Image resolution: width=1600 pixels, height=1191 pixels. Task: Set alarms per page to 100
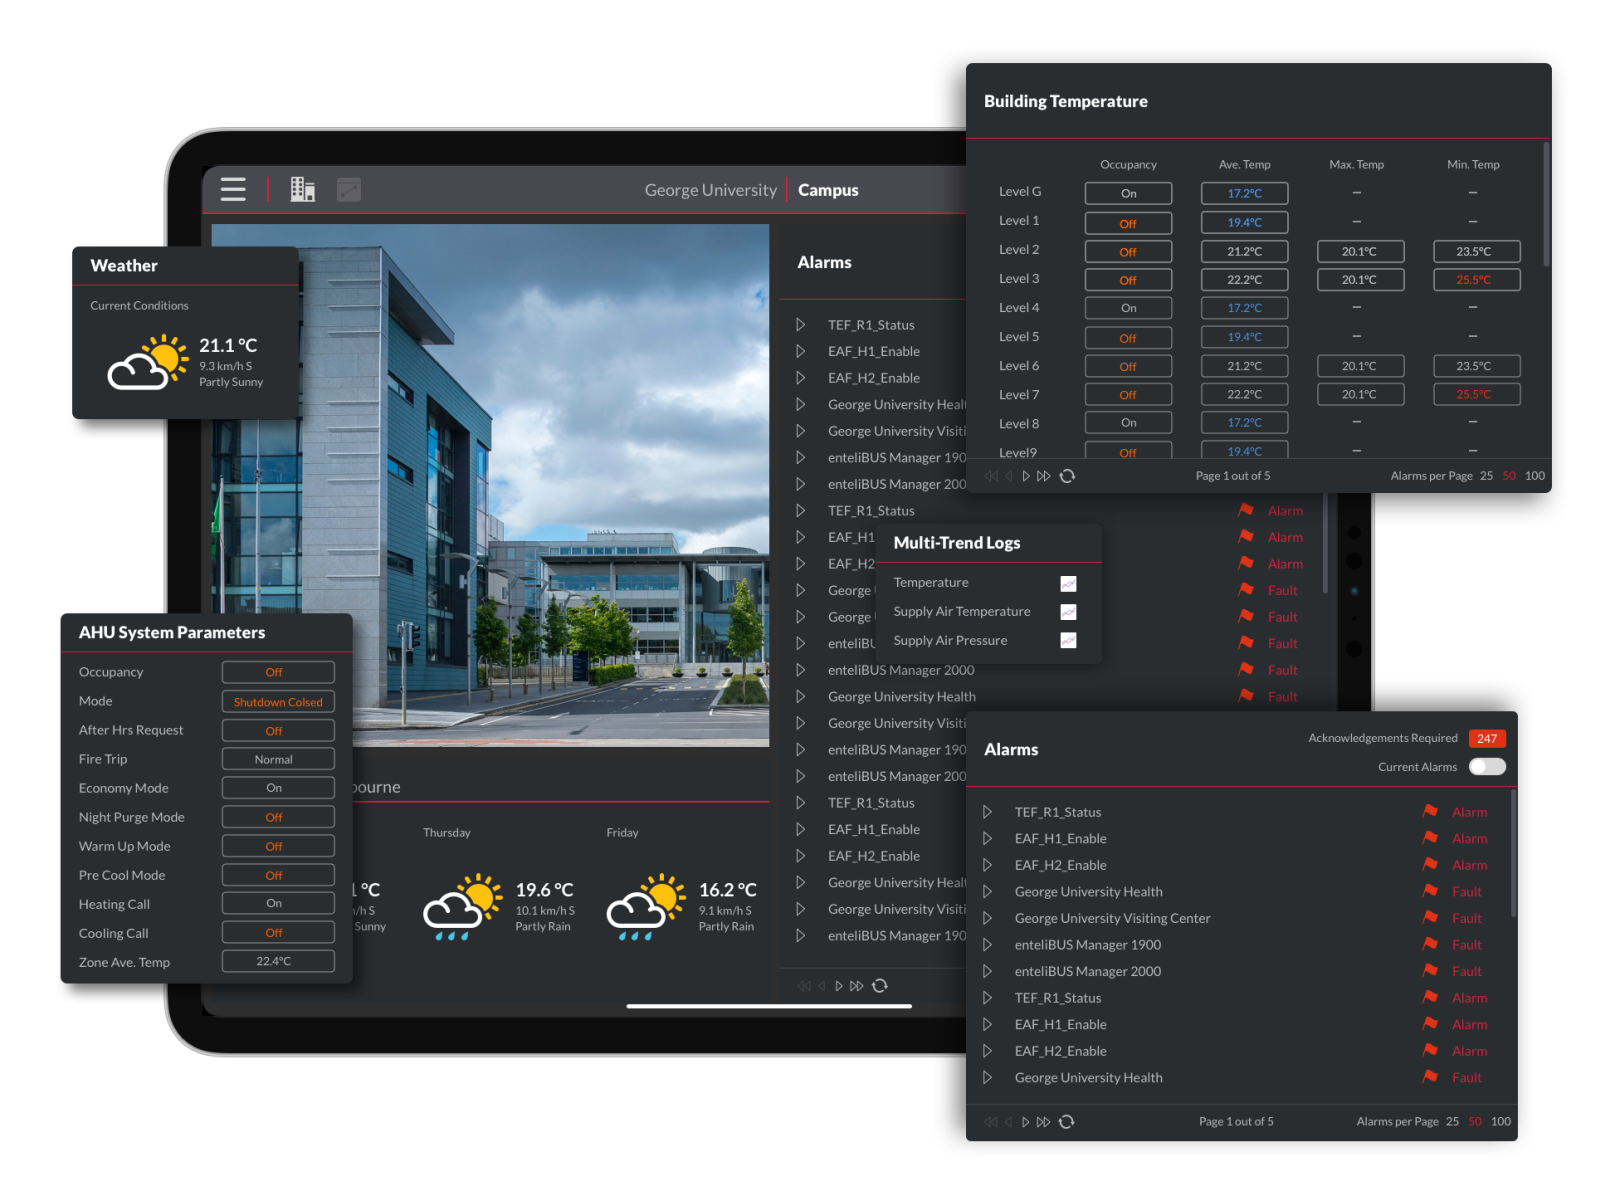pyautogui.click(x=1500, y=1122)
